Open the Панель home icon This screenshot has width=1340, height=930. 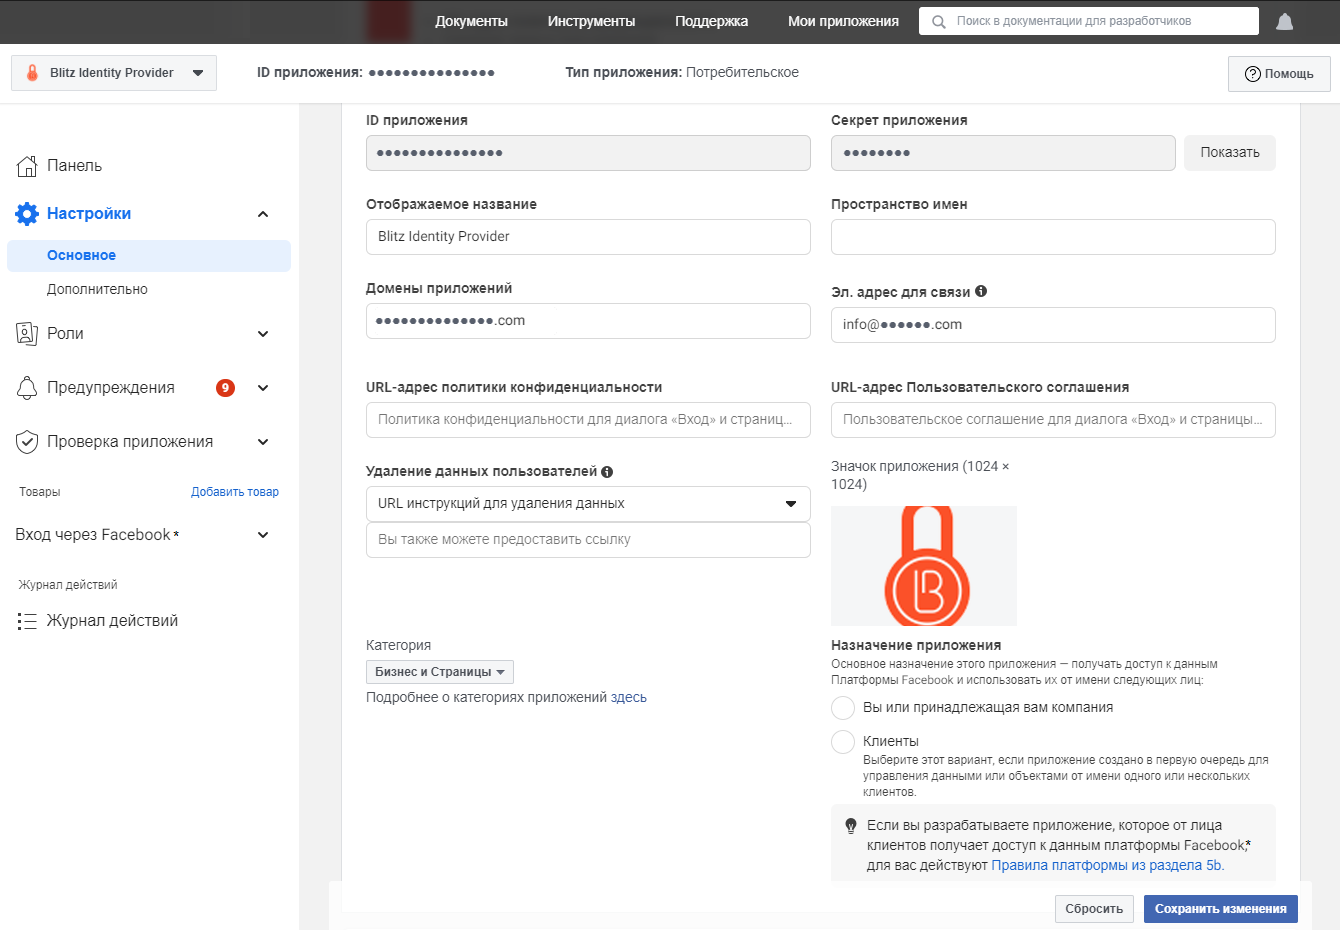click(x=27, y=166)
